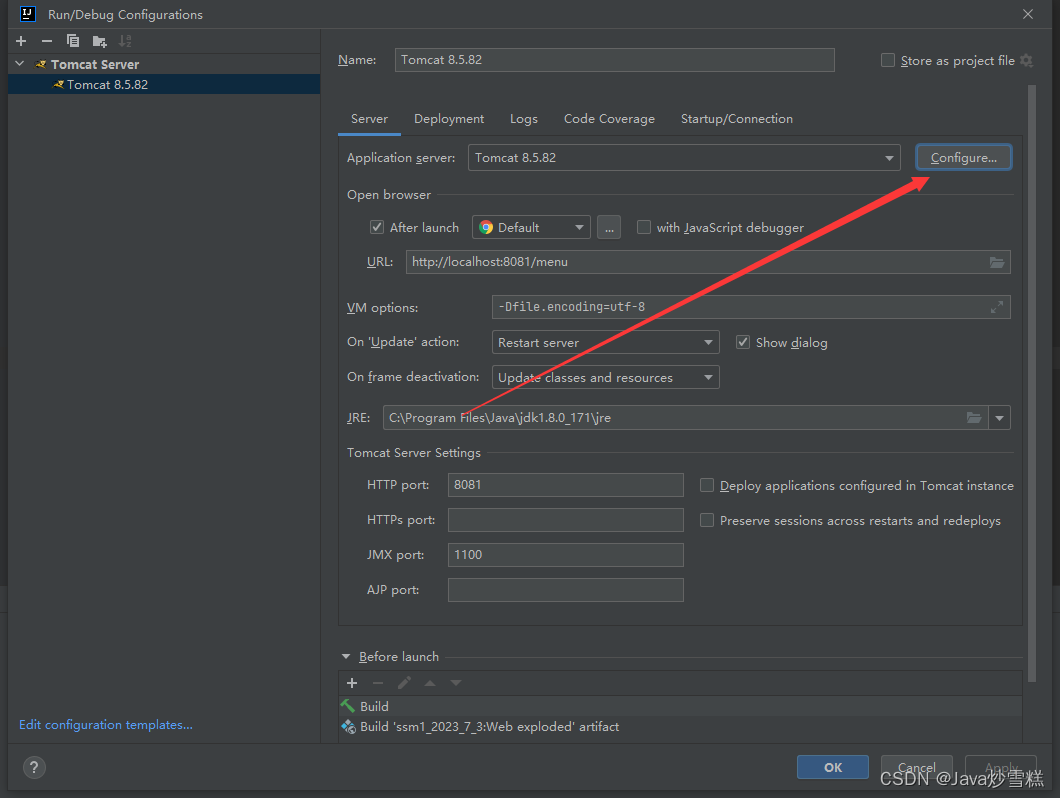The width and height of the screenshot is (1060, 798).
Task: Close the Run/Debug Configurations dialog
Action: point(1028,14)
